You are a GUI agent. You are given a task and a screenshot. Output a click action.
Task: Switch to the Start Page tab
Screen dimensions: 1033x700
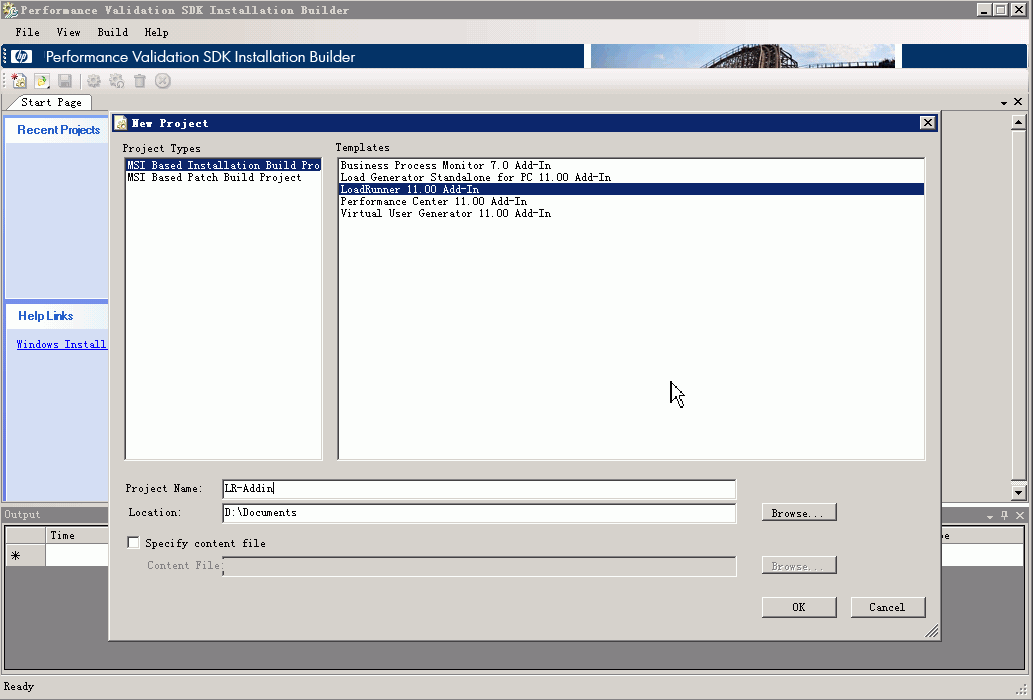[51, 102]
